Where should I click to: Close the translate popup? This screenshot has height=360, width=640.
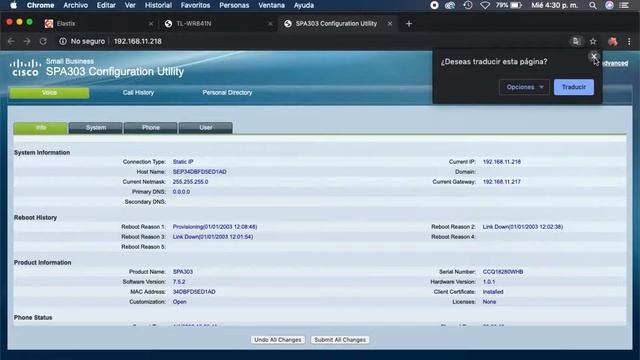[x=593, y=56]
